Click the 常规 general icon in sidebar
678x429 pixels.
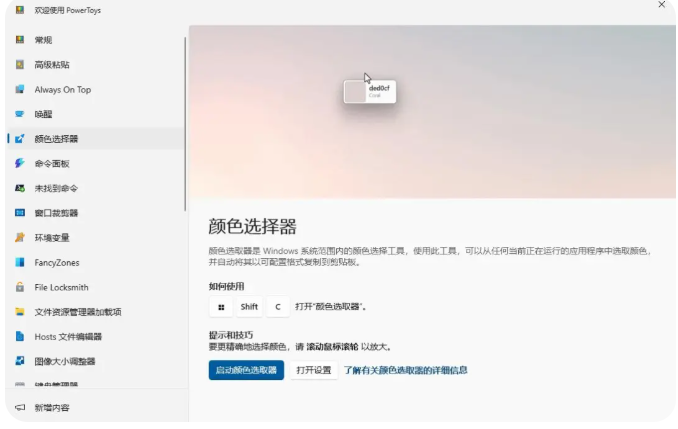pyautogui.click(x=20, y=40)
